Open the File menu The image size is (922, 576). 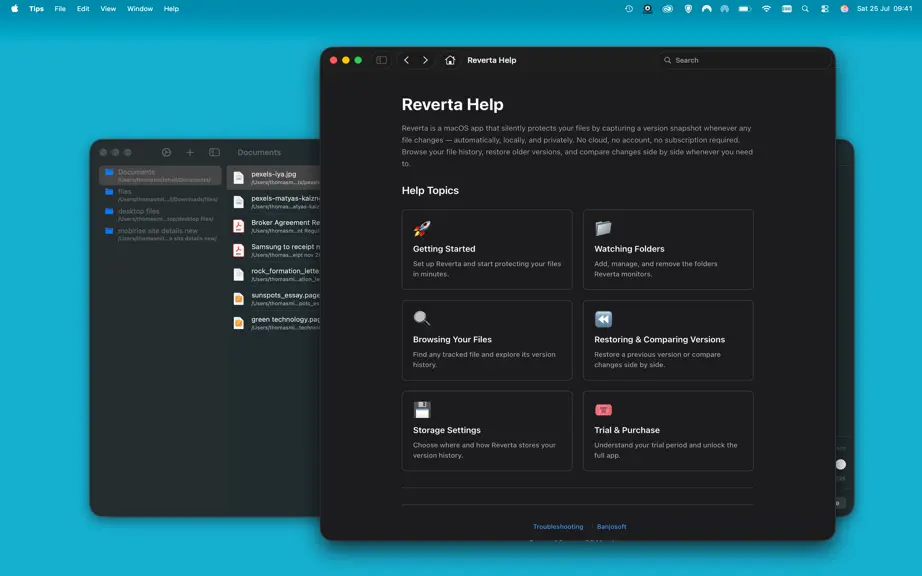coord(60,9)
